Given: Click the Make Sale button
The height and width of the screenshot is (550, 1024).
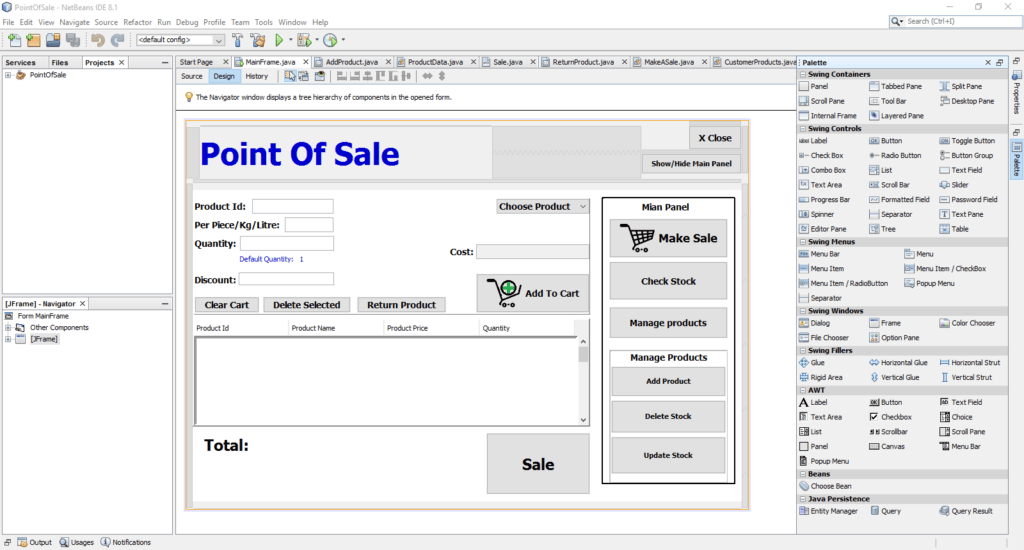Looking at the screenshot, I should (x=668, y=238).
